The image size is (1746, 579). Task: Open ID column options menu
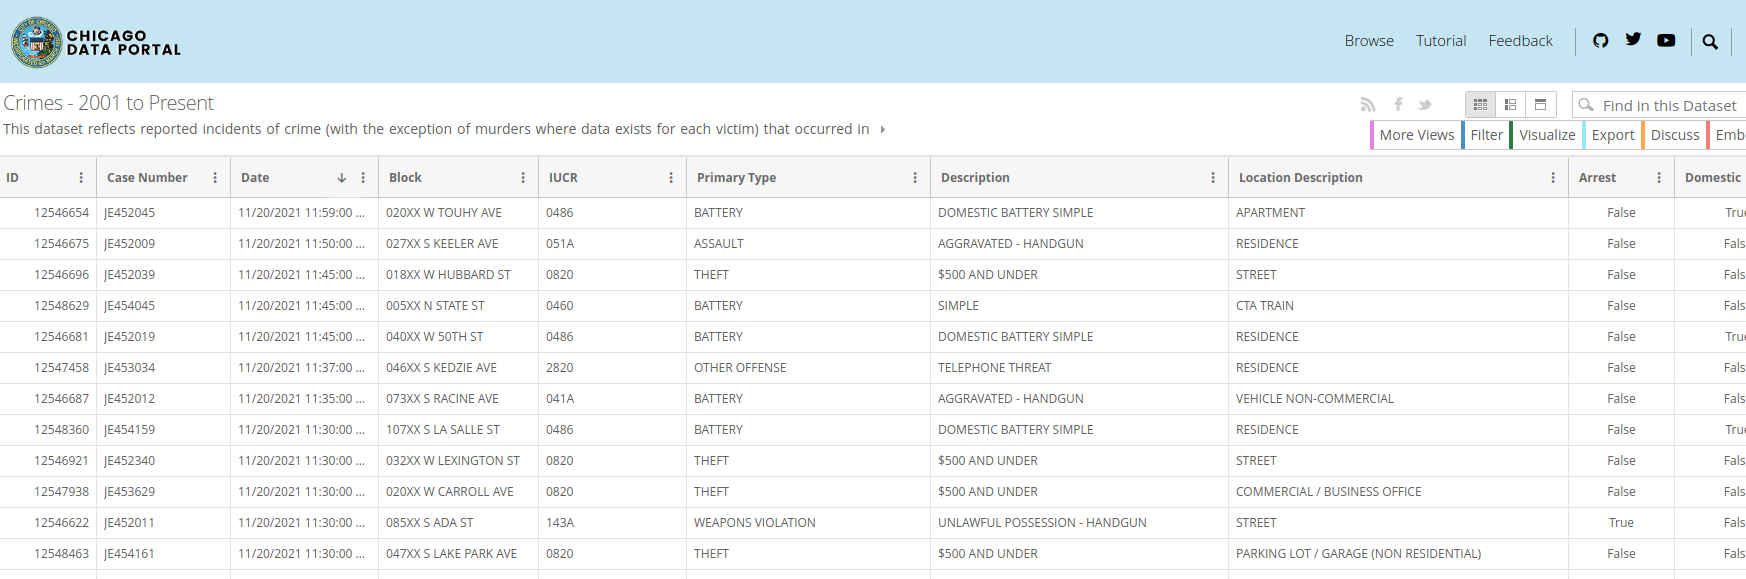[x=81, y=178]
